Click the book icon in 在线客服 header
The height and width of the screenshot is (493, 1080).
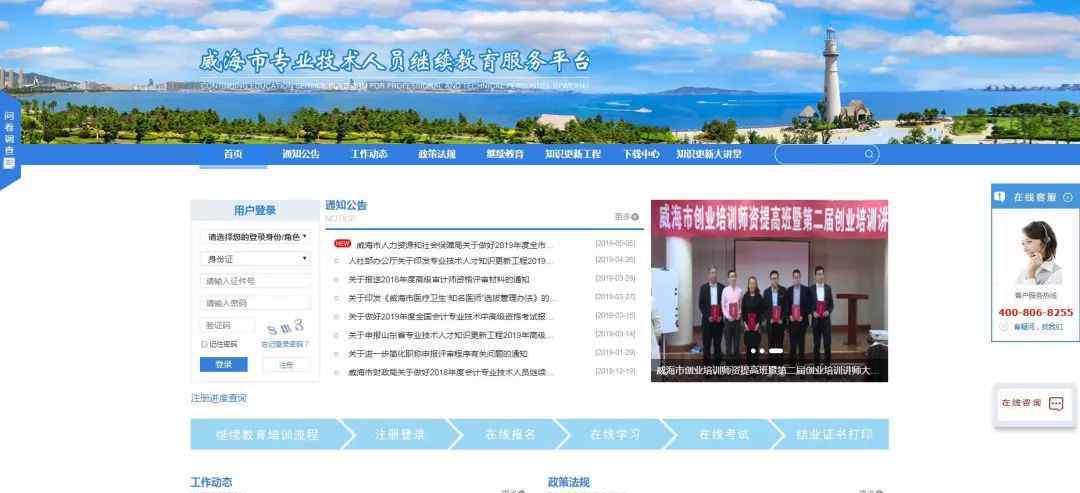tap(999, 197)
